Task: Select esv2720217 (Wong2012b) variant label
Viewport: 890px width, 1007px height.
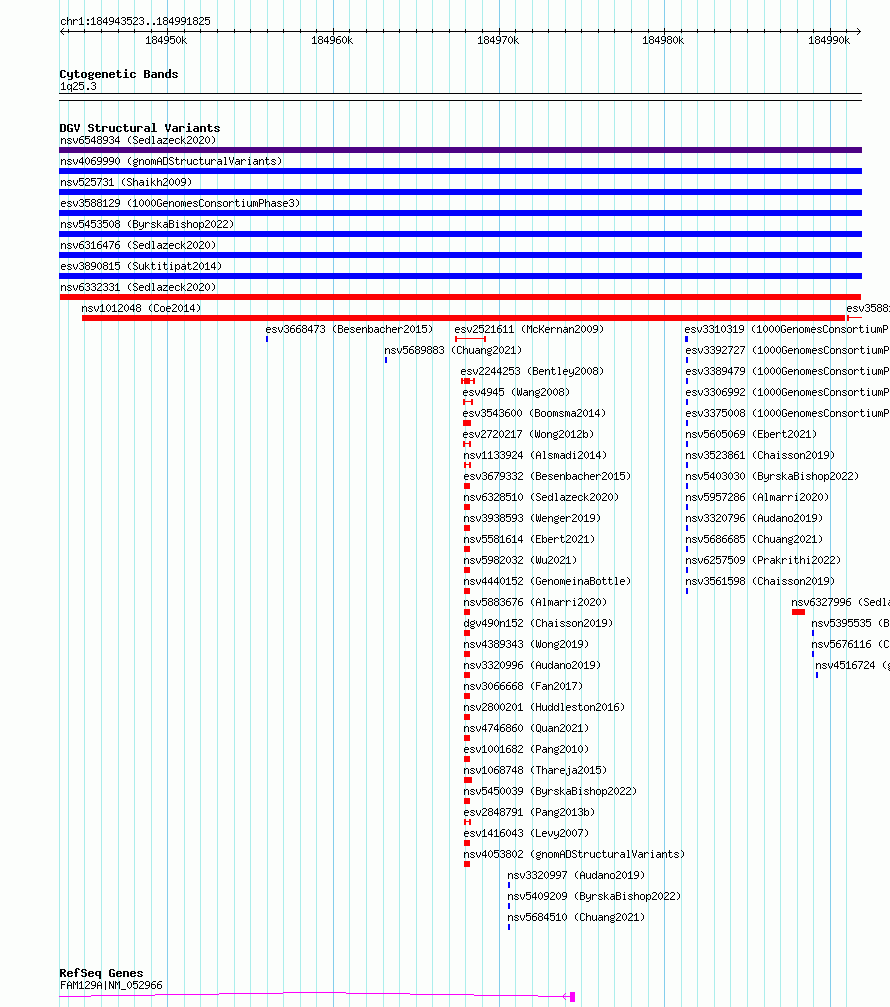Action: pyautogui.click(x=528, y=434)
